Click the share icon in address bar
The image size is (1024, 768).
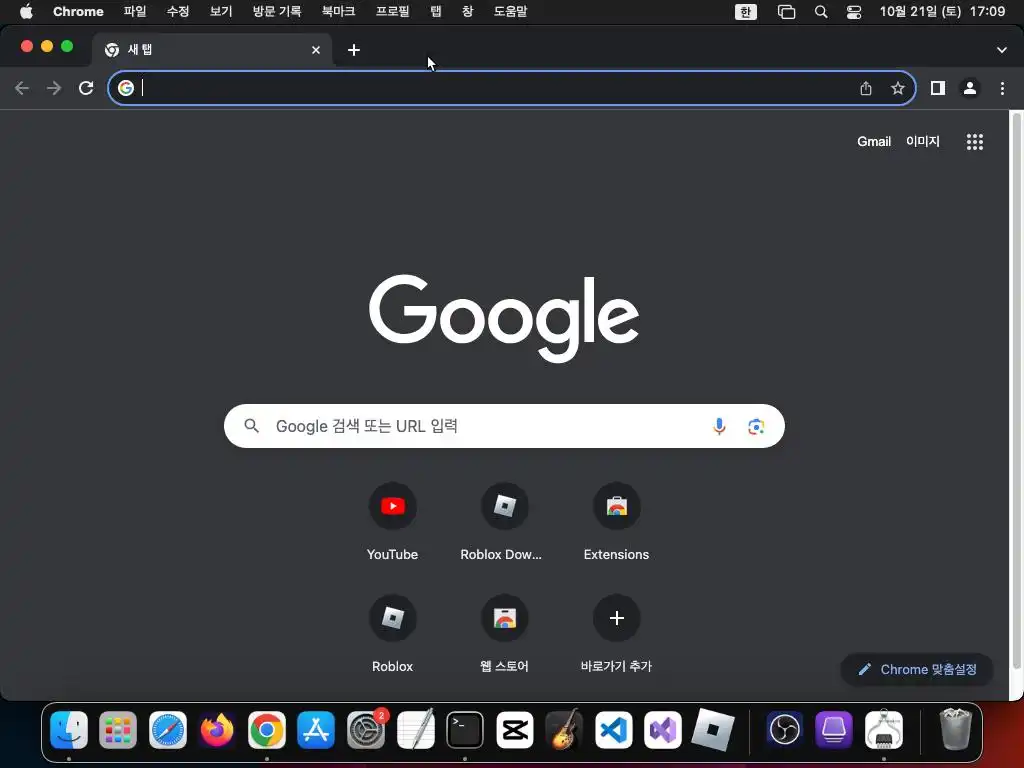coord(866,88)
